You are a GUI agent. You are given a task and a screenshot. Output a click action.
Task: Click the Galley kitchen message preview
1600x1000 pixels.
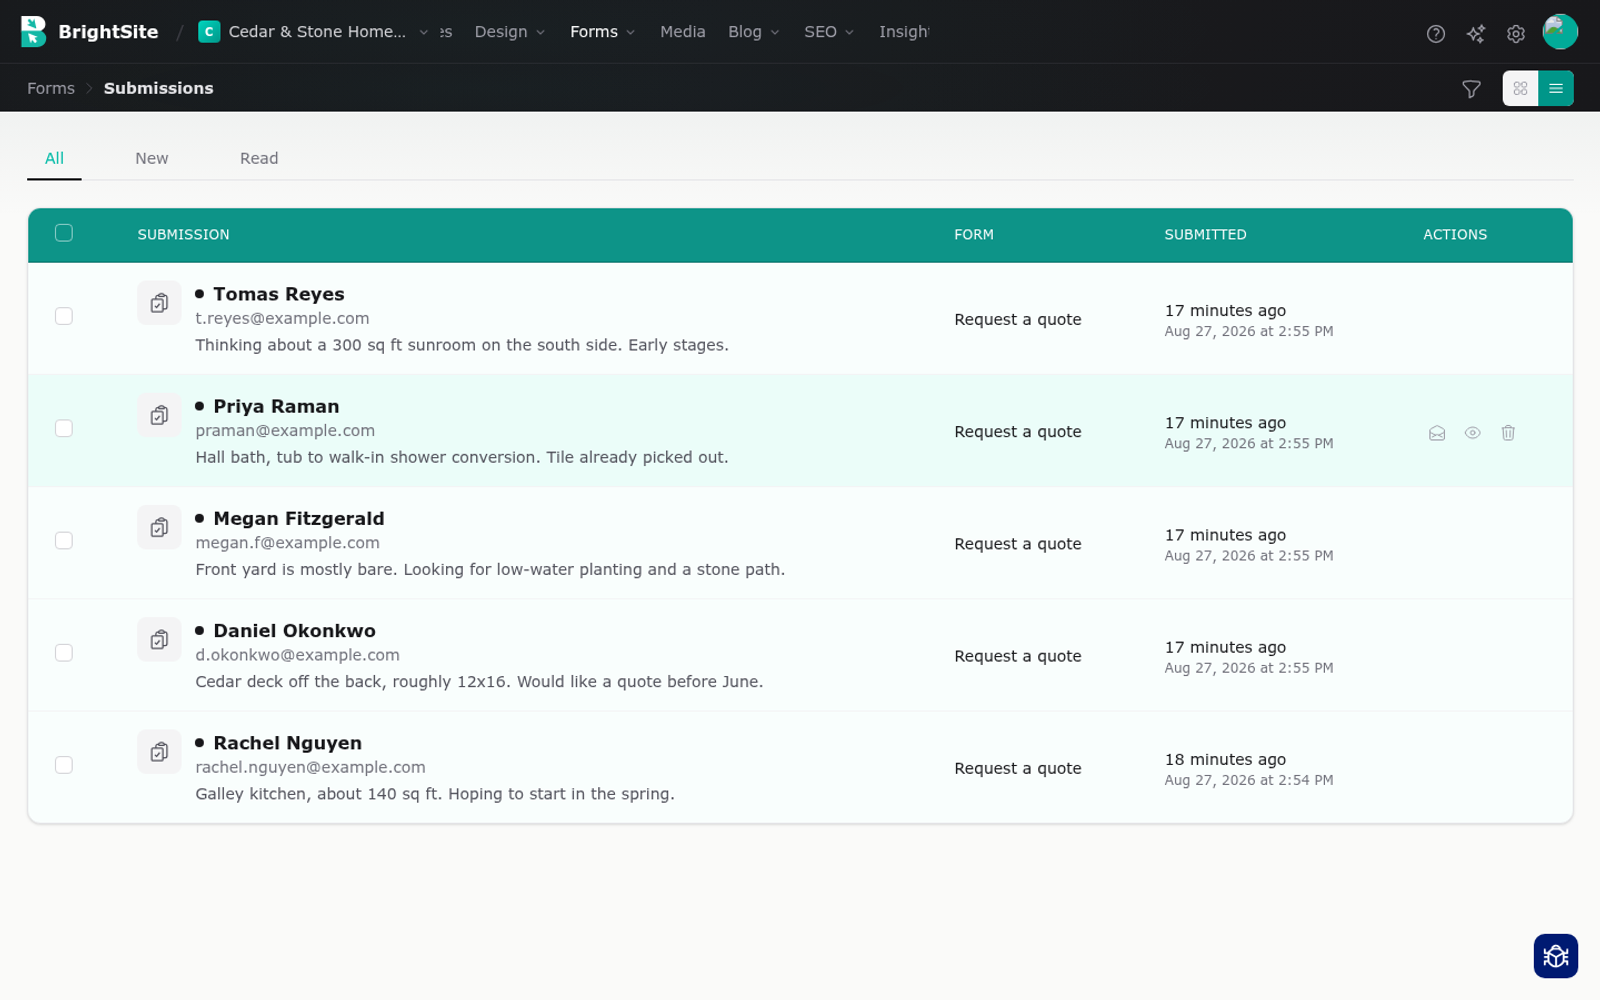[435, 793]
